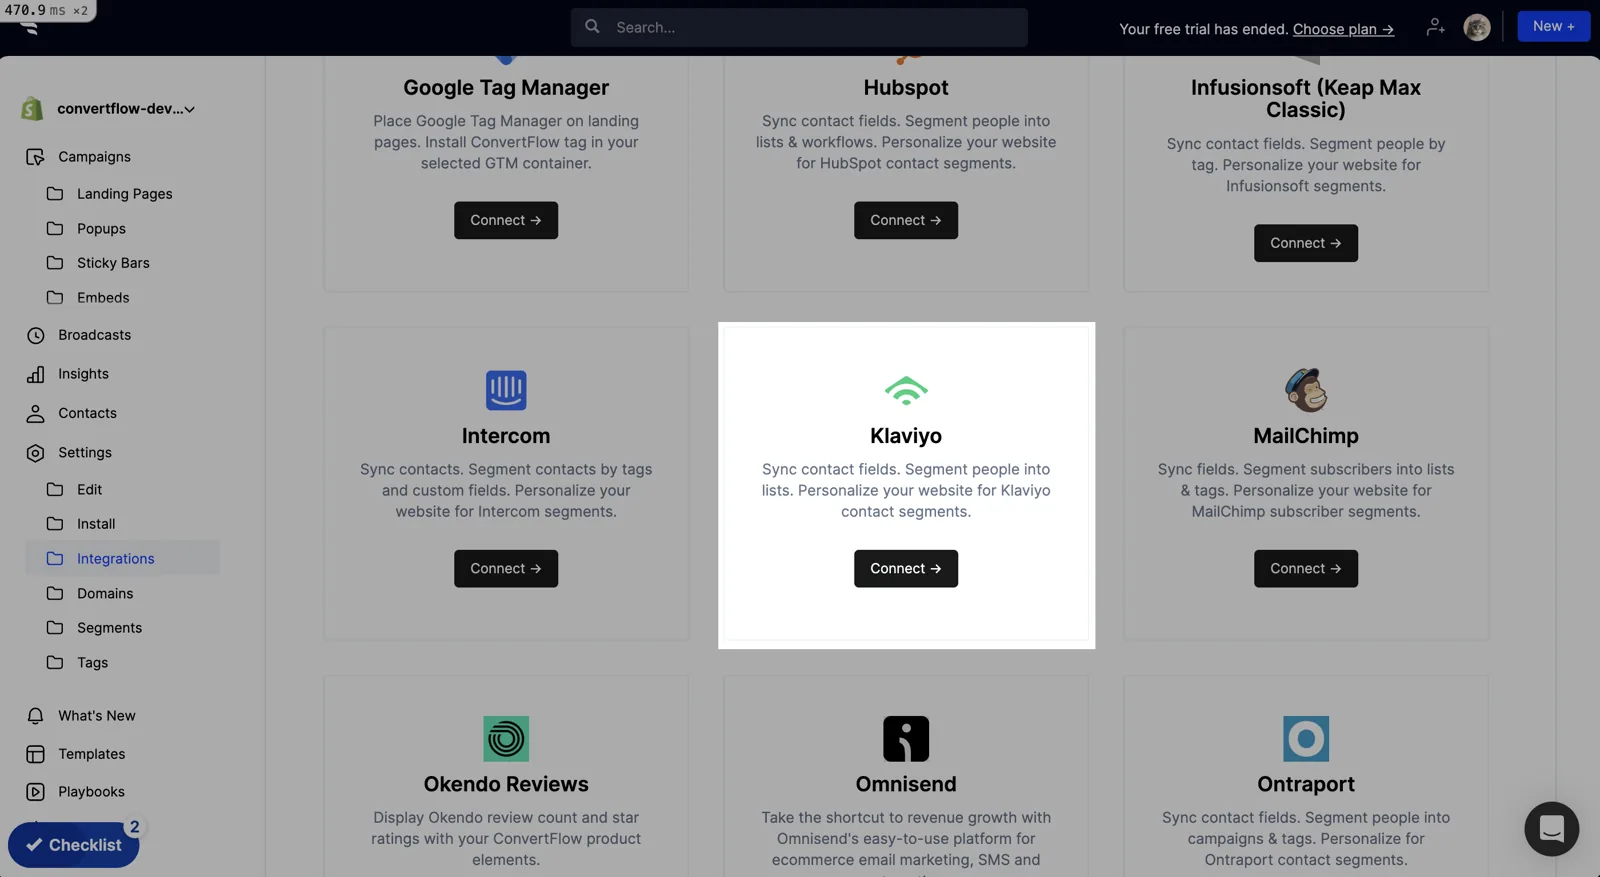Connect the Infusionsoft integration
The width and height of the screenshot is (1600, 877).
[x=1306, y=243]
